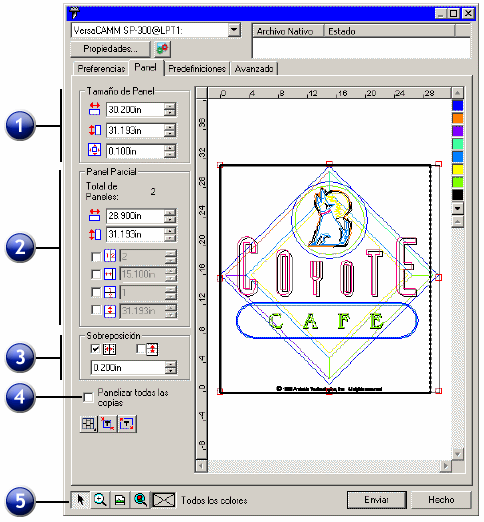Screen dimensions: 484x522
Task: Select the arrow pointer tool
Action: (x=80, y=500)
